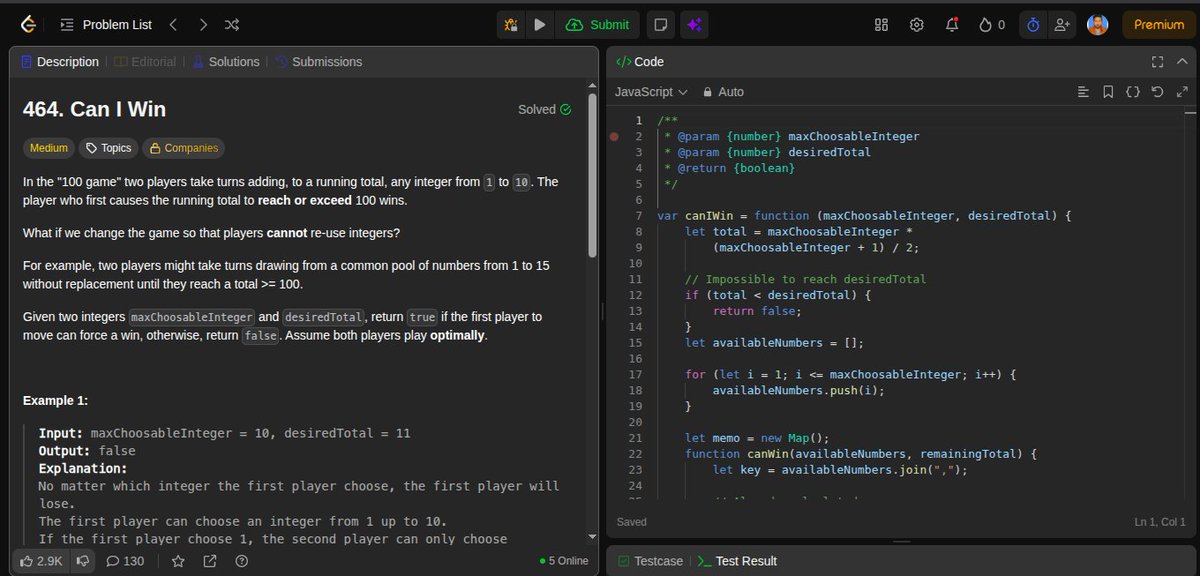The image size is (1200, 576).
Task: Open the layout grid icon
Action: [881, 24]
